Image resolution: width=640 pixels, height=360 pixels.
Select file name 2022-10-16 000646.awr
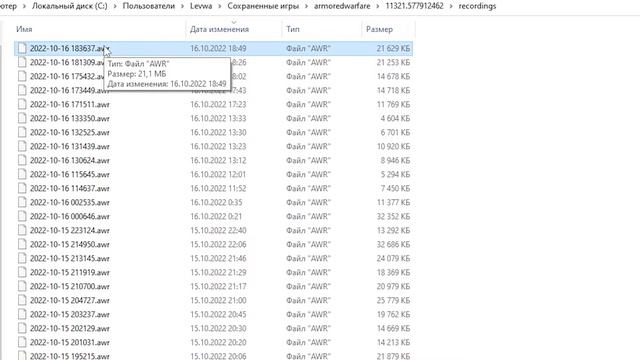pyautogui.click(x=70, y=216)
